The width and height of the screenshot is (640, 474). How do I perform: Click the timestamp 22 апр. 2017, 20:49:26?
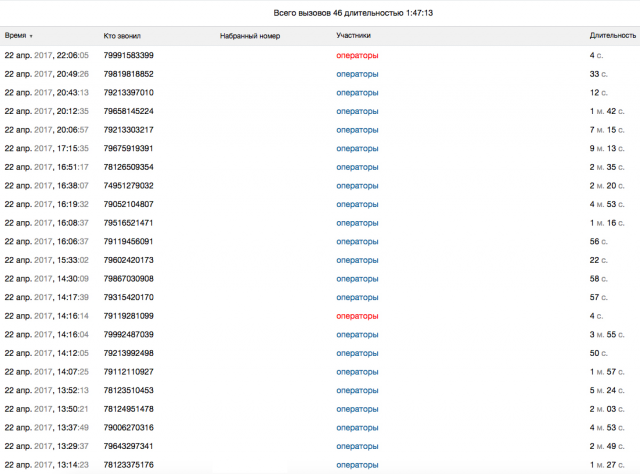point(47,74)
